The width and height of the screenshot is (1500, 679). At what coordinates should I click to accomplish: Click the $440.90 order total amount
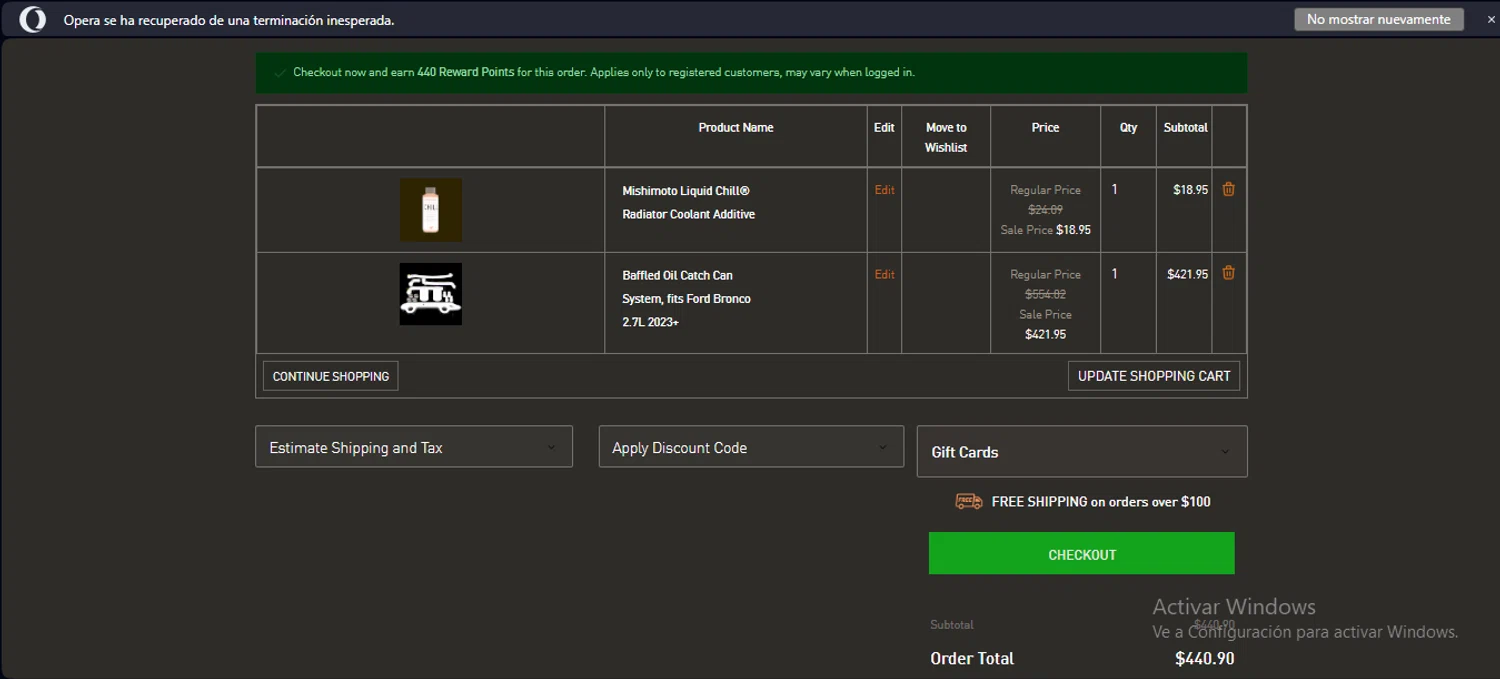1204,658
